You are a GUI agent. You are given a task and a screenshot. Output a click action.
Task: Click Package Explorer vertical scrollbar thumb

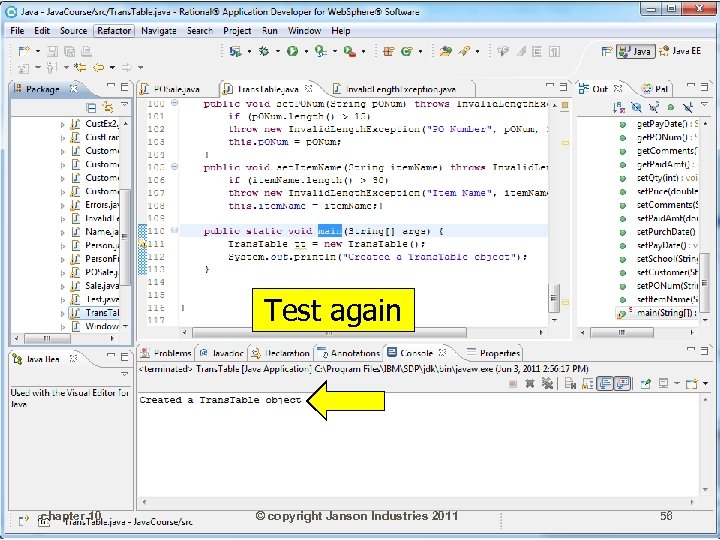pyautogui.click(x=125, y=237)
